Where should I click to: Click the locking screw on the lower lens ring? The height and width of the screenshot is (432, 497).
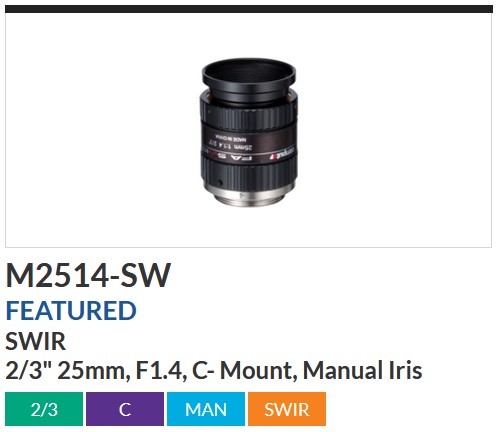220,183
